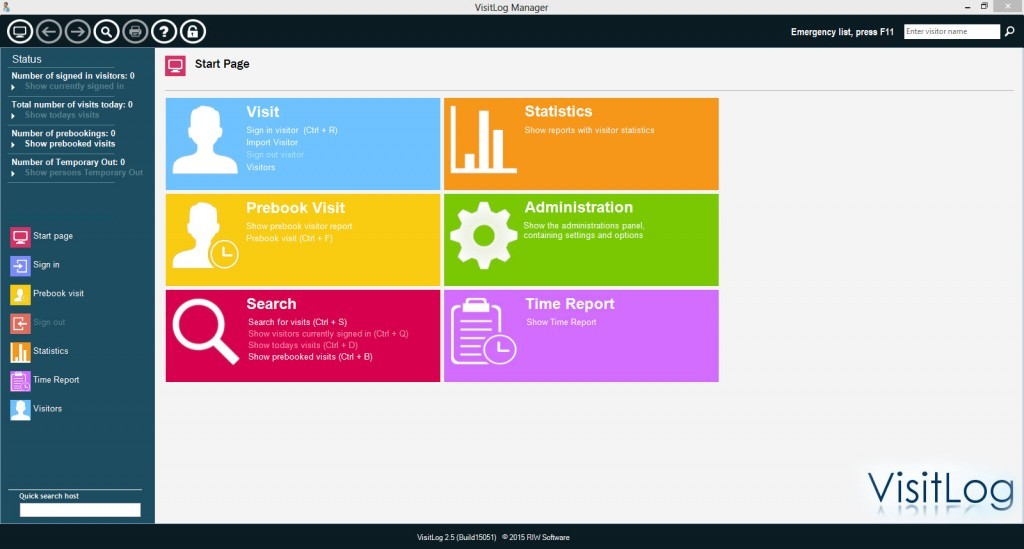Click Emergency list, press F11 text
1024x549 pixels.
click(x=842, y=31)
